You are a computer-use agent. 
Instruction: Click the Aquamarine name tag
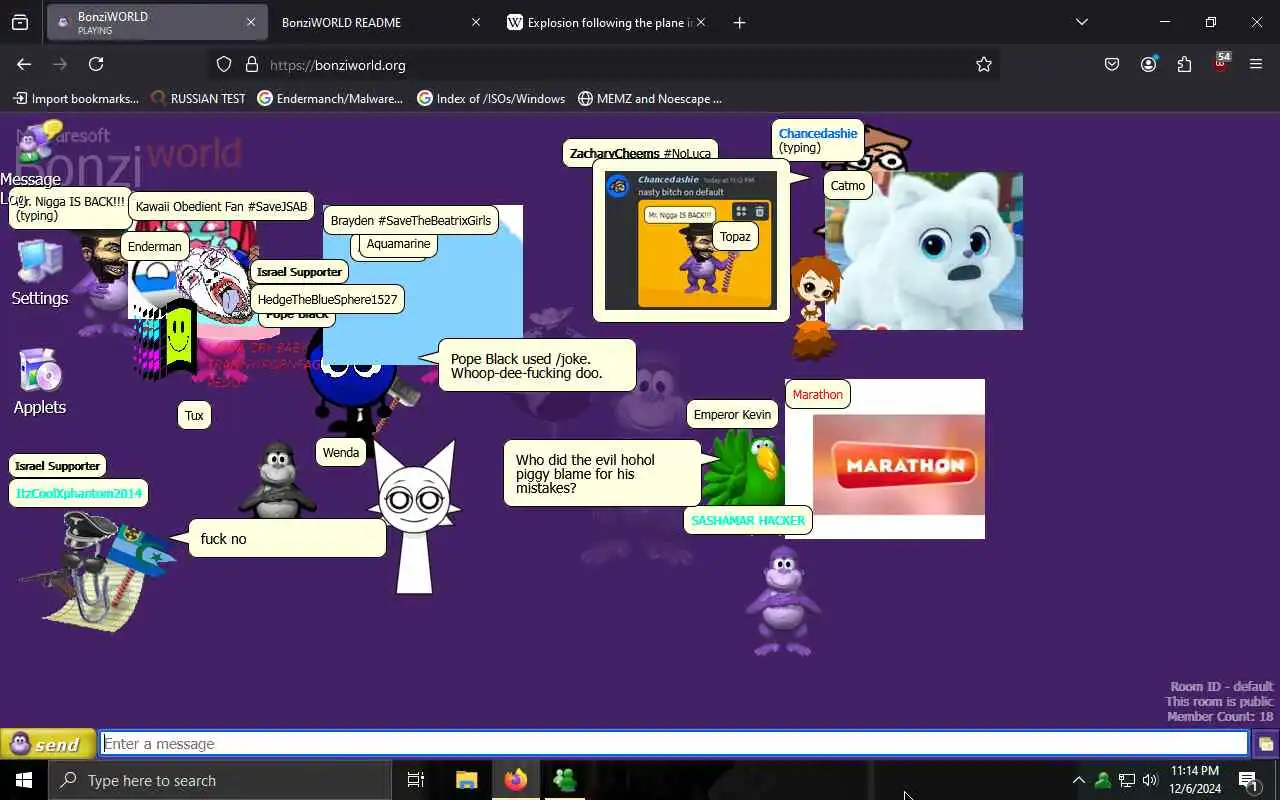(398, 244)
